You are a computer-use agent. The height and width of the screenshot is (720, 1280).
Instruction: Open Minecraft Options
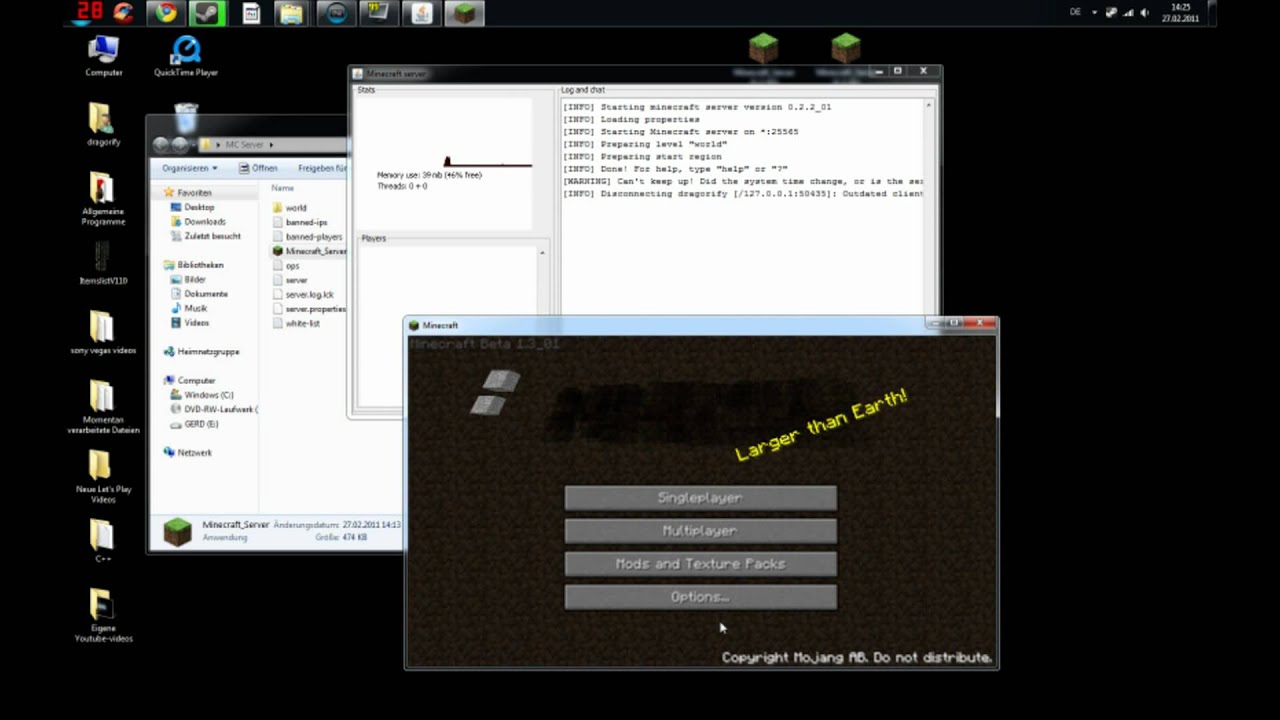coord(700,597)
